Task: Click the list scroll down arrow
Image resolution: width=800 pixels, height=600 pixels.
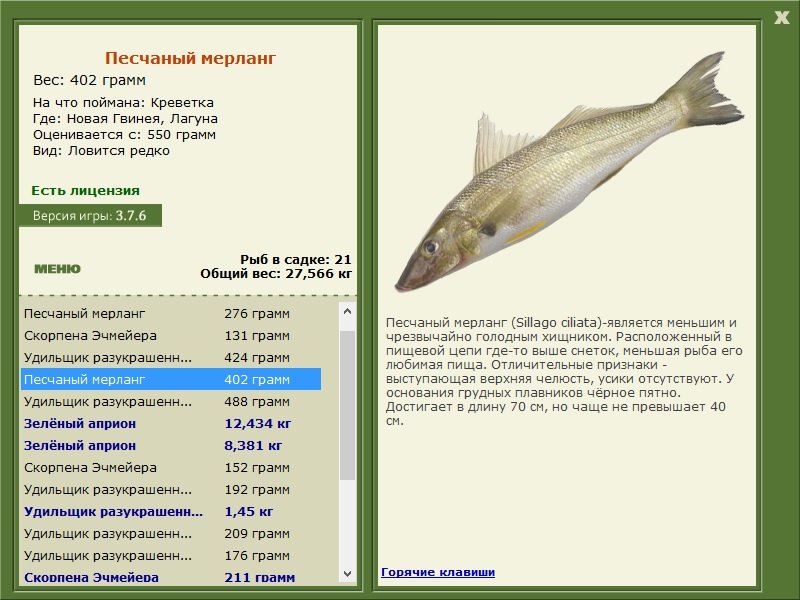Action: coord(347,573)
